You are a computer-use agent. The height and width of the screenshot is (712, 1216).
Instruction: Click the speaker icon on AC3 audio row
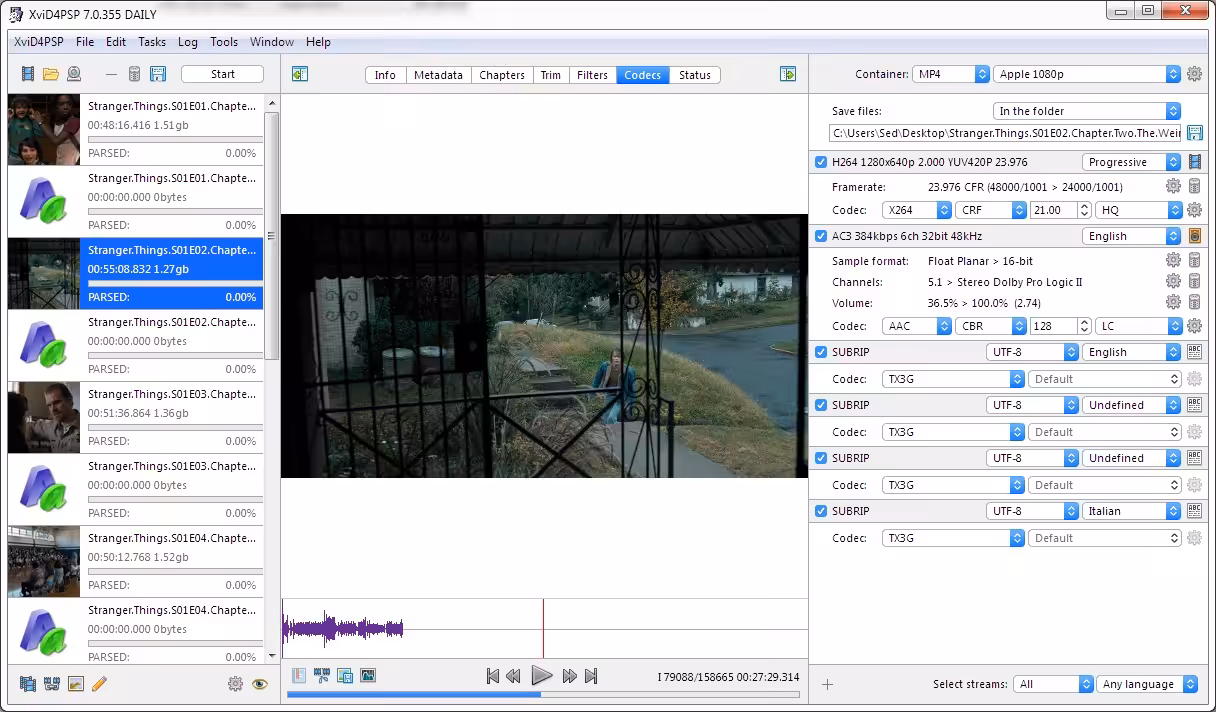click(1194, 236)
